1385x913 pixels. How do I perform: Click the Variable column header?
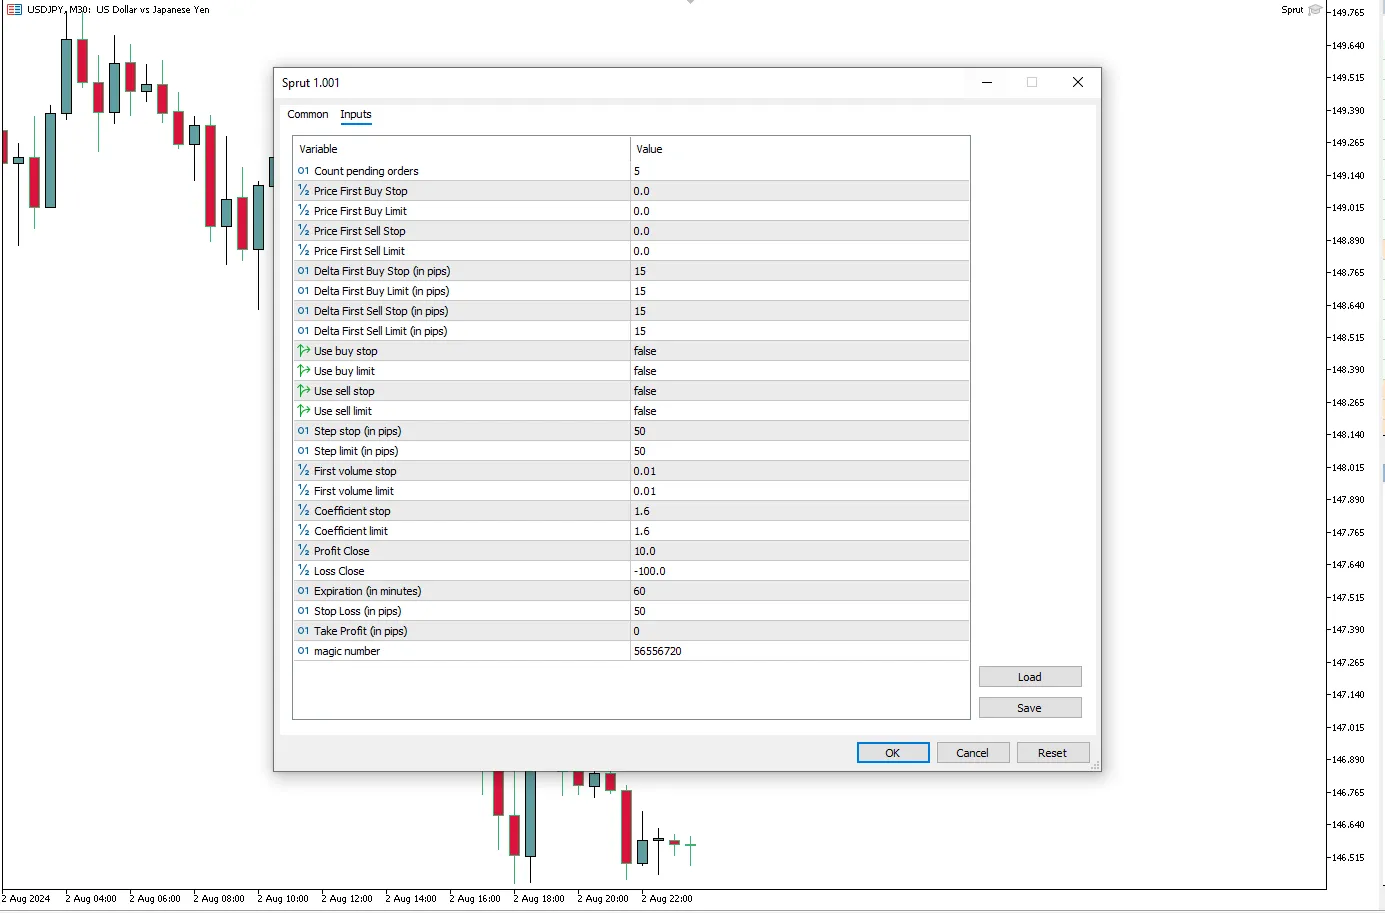461,149
